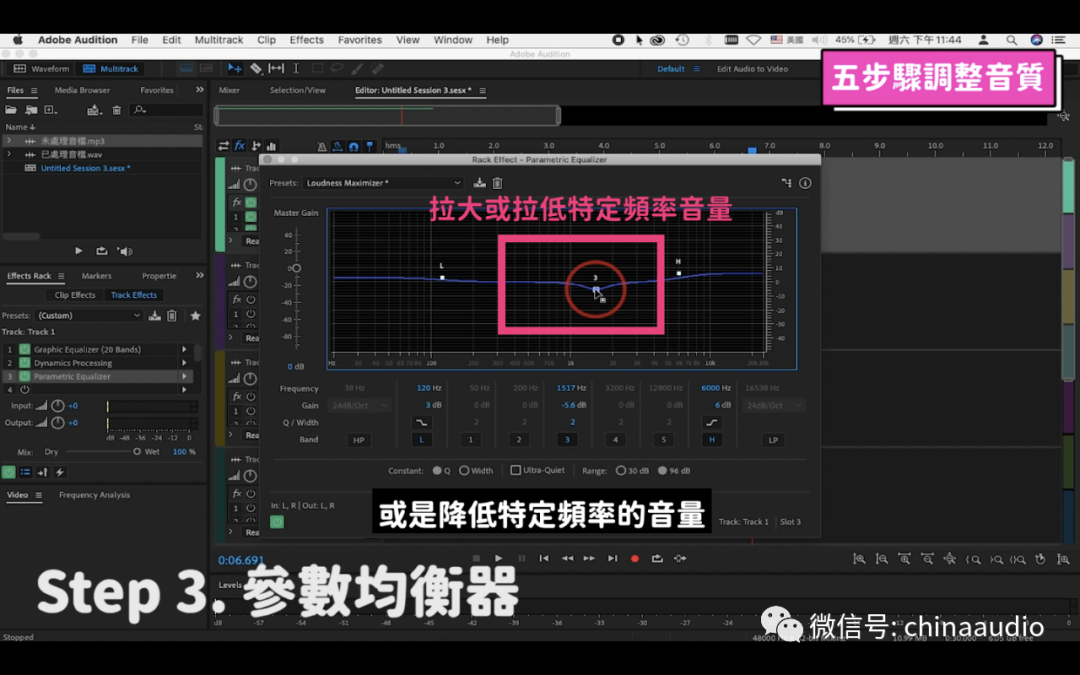
Task: Click the FX view icon above the tracks
Action: coord(240,146)
